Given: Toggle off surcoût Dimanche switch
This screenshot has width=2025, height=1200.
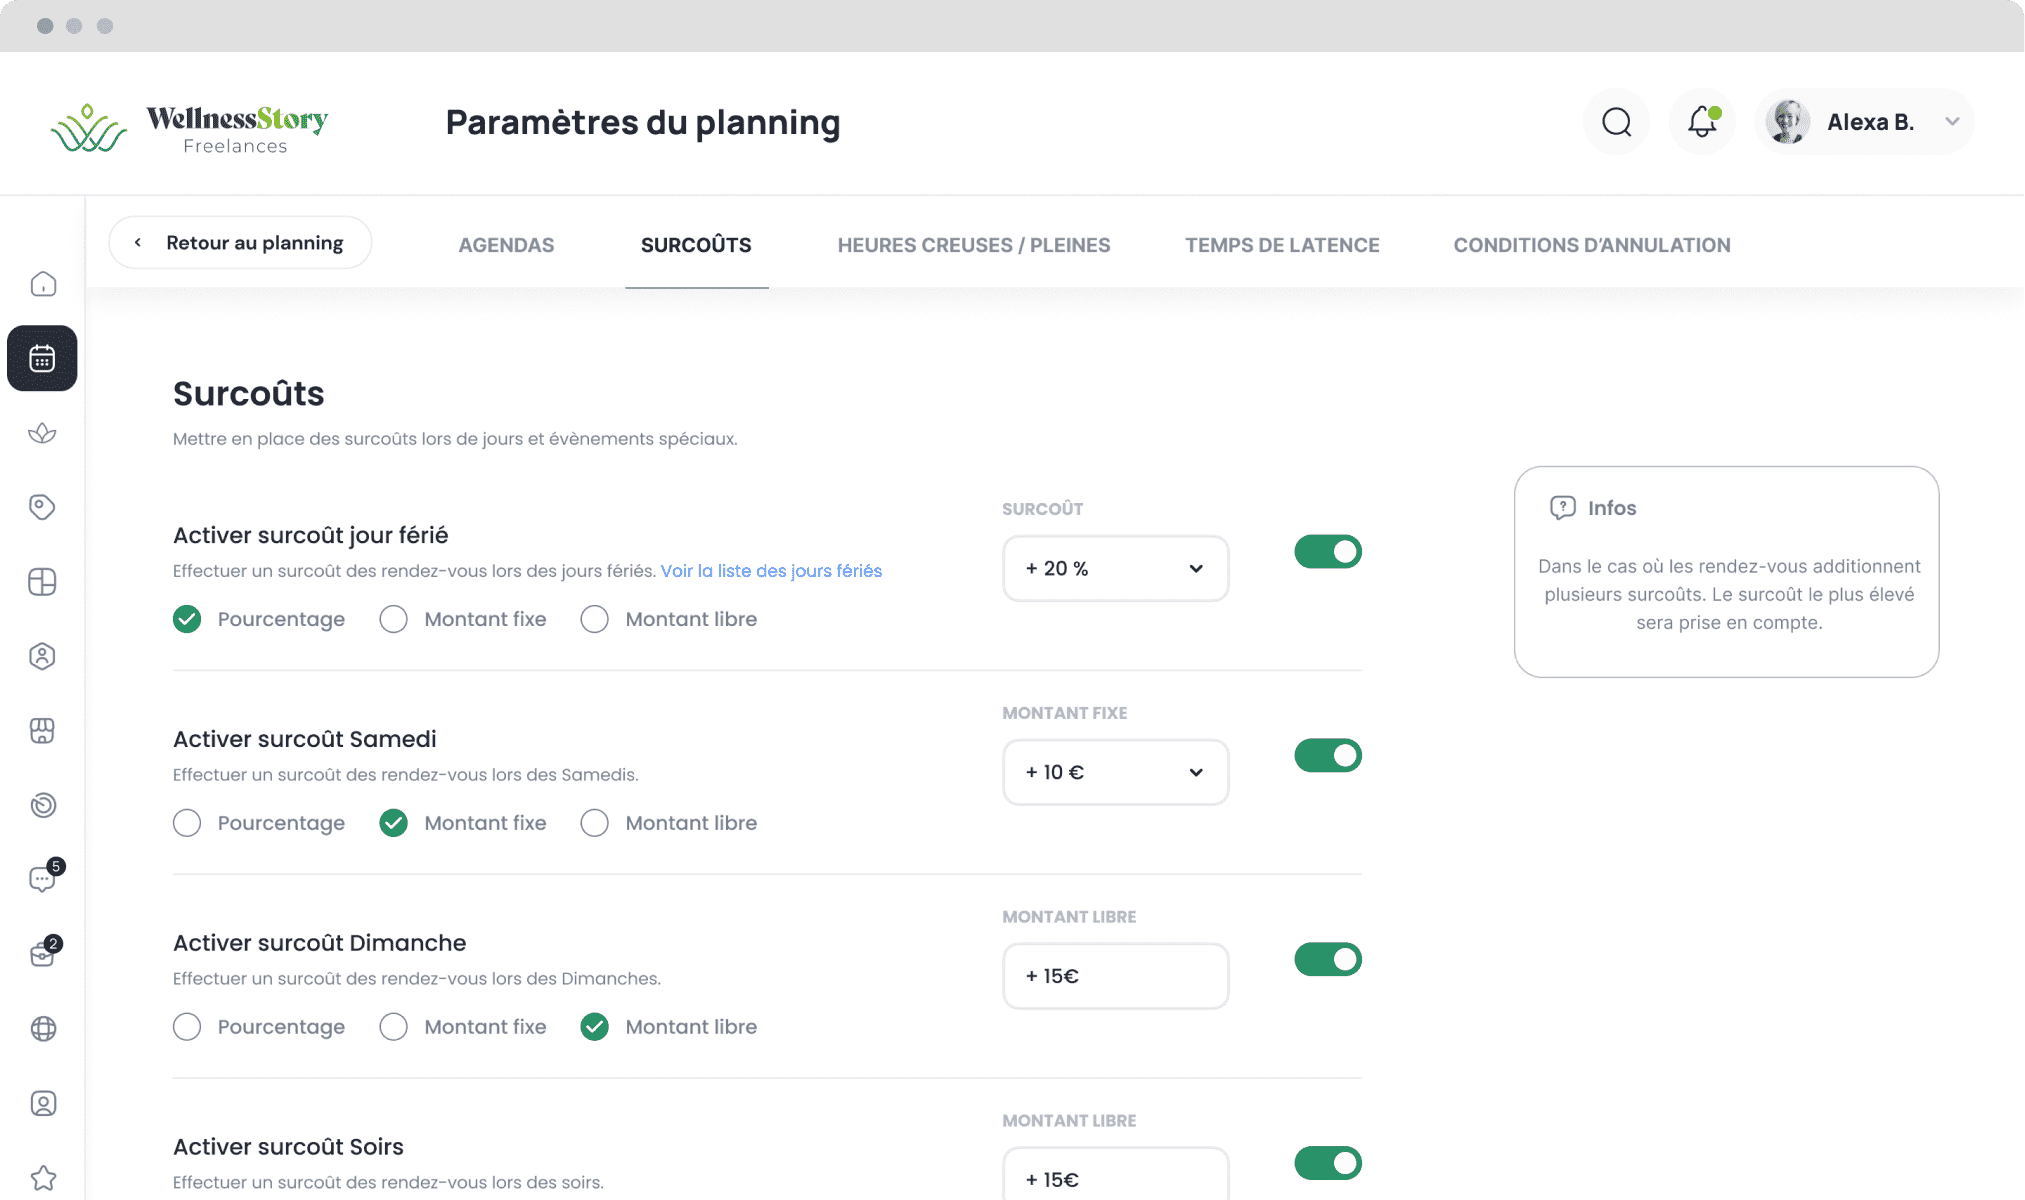Looking at the screenshot, I should [1328, 960].
